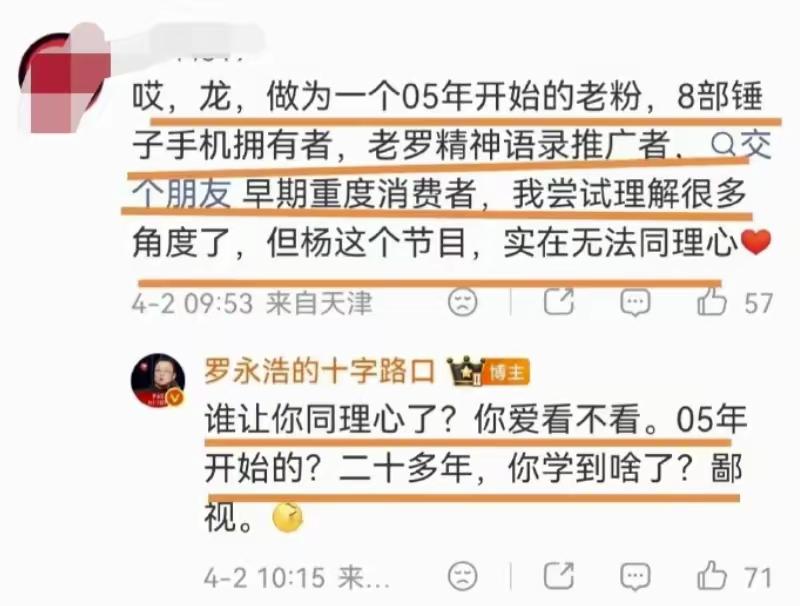This screenshot has height=606, width=800.
Task: View the blurred commenter avatar
Action: coord(65,77)
